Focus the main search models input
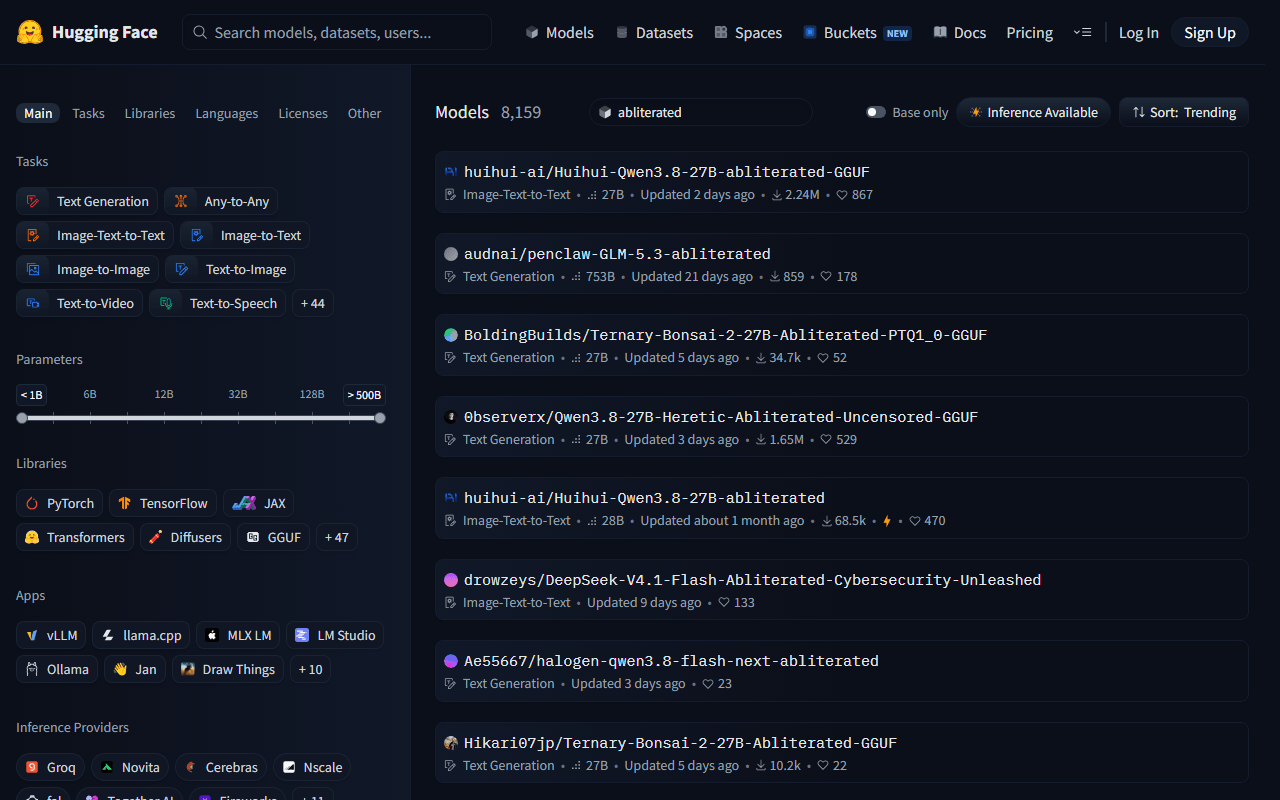The height and width of the screenshot is (800, 1280). click(337, 33)
